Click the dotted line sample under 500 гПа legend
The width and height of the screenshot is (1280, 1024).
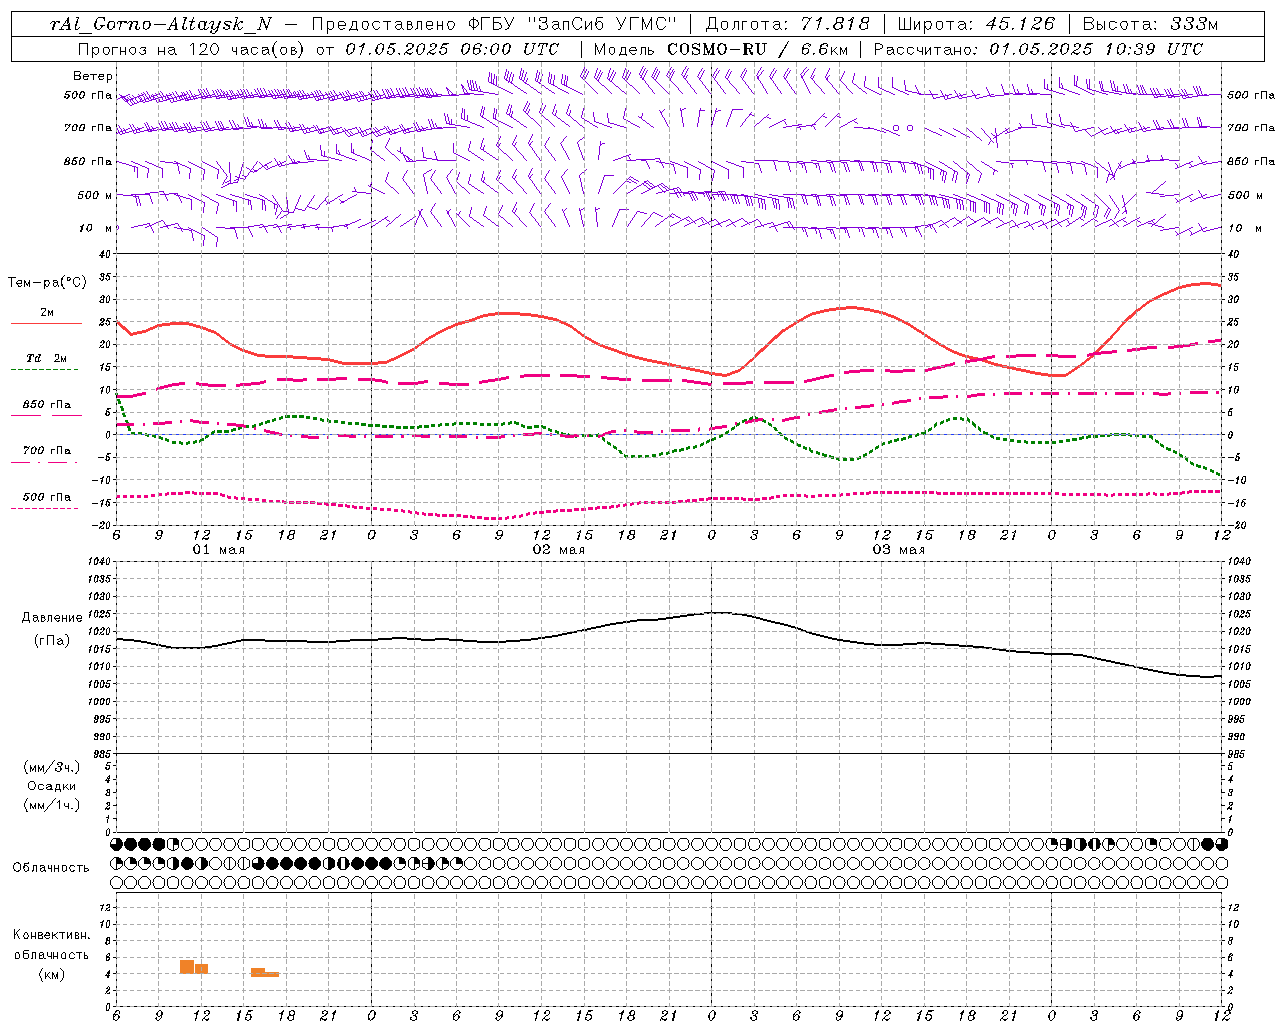coord(44,509)
